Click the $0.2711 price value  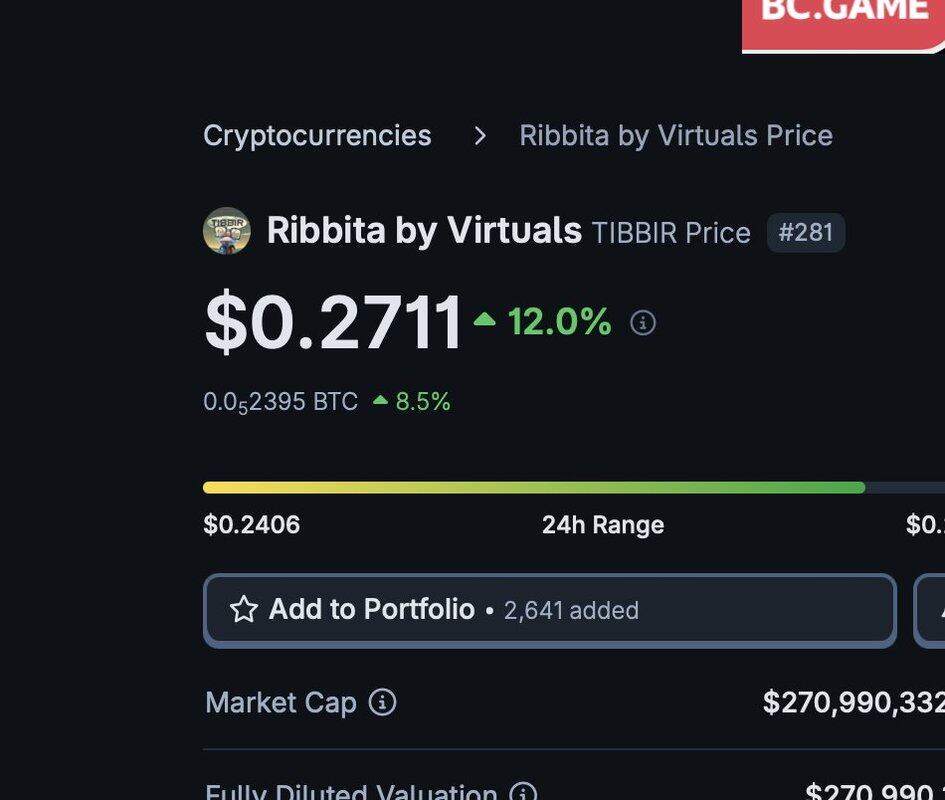[x=333, y=322]
